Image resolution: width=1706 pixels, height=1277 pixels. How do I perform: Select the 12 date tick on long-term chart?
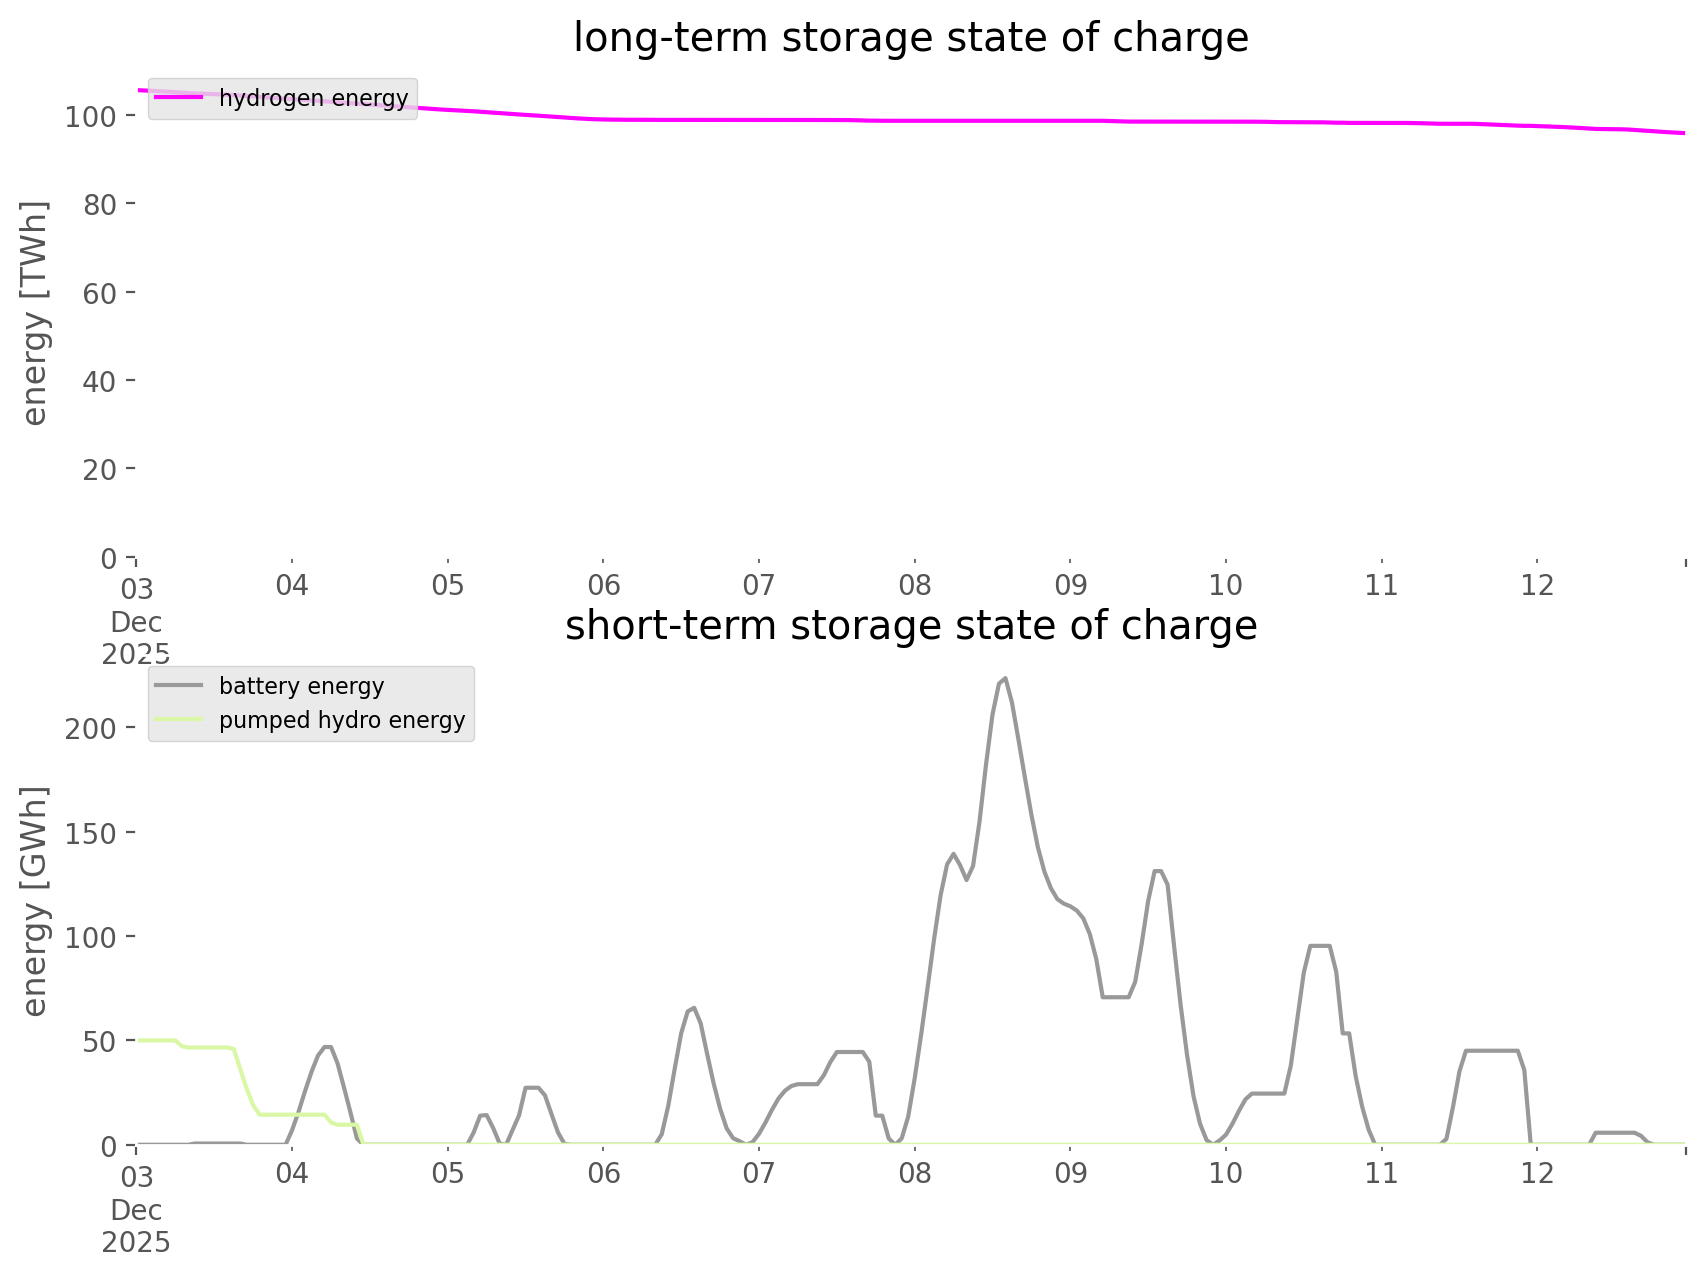tap(1537, 585)
